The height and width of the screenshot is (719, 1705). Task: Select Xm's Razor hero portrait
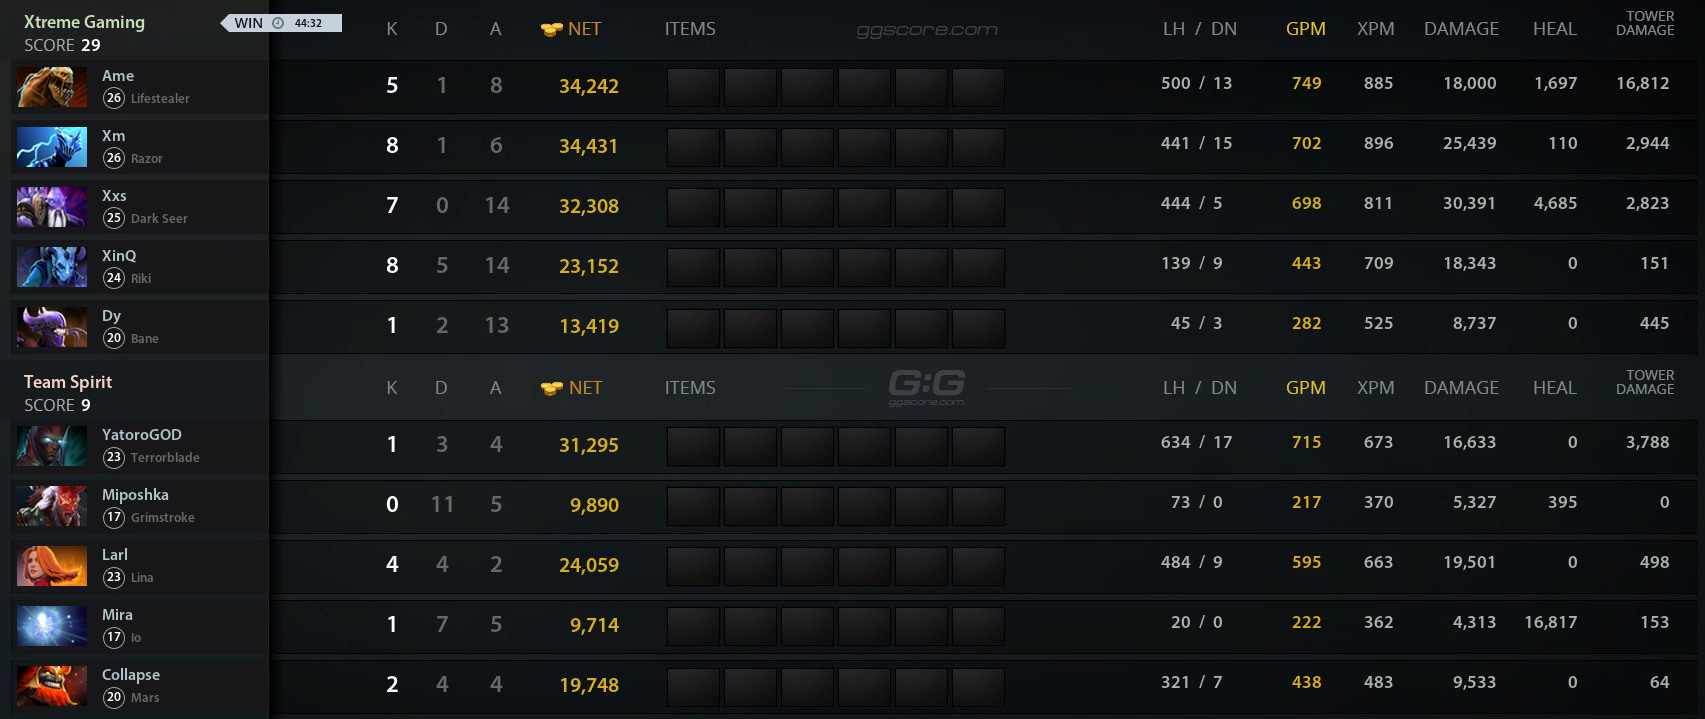click(x=52, y=147)
